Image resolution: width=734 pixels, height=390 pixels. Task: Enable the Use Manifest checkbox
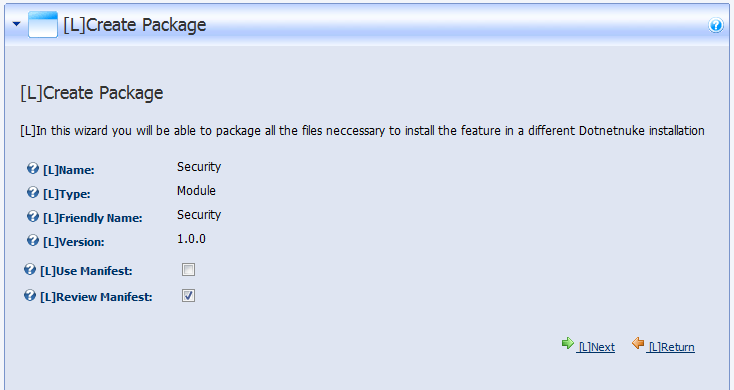click(188, 270)
